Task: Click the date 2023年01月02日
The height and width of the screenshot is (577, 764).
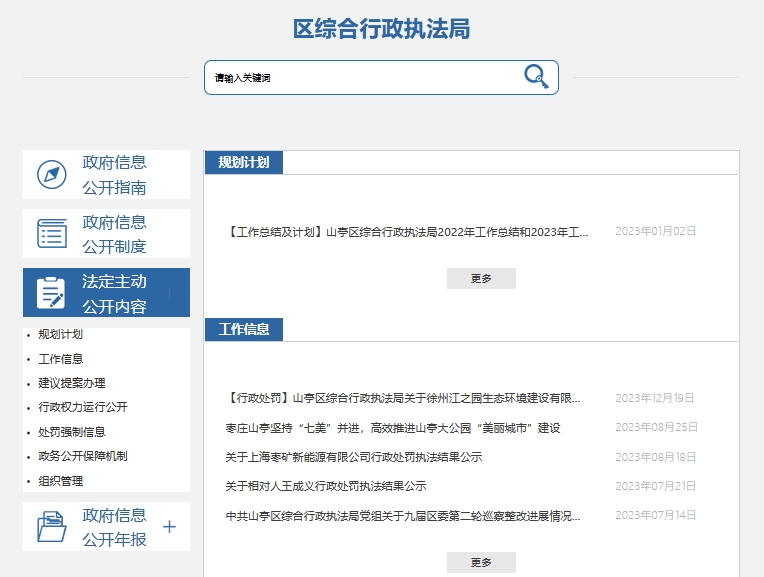Action: coord(655,231)
